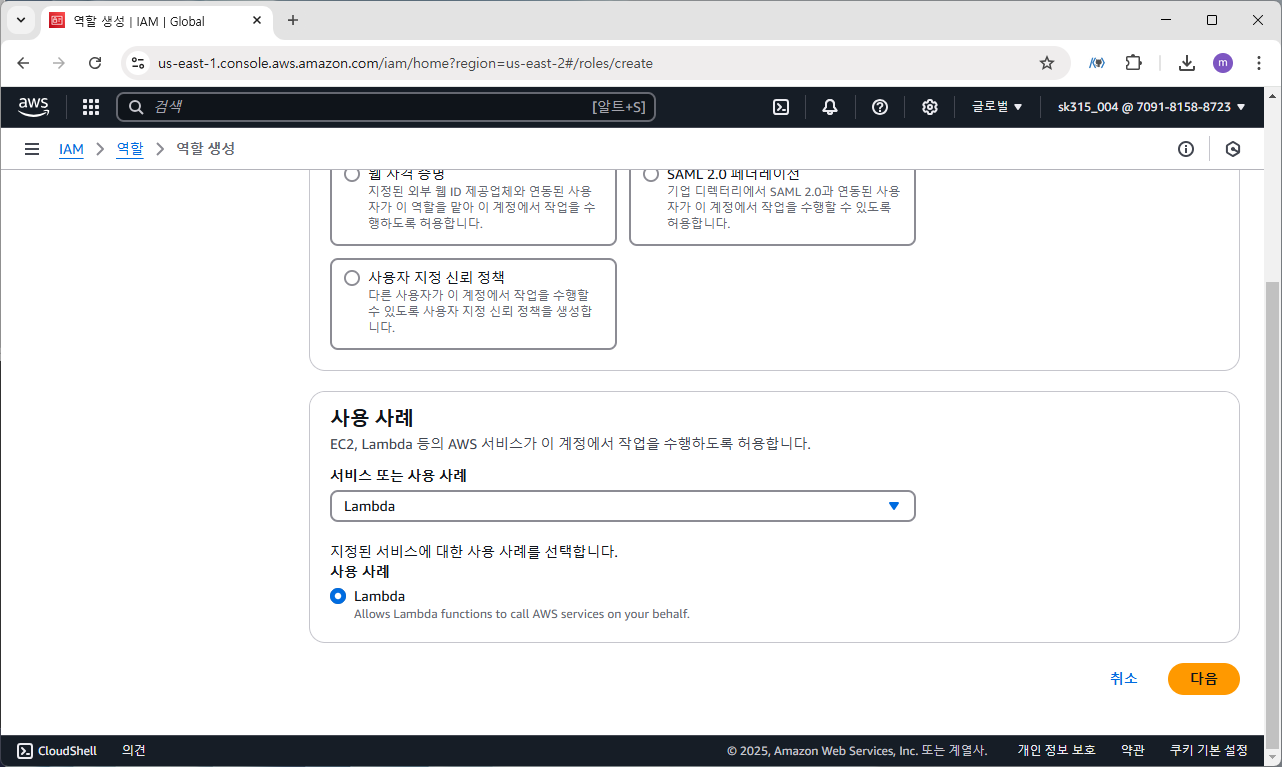
Task: Select the web identity radio option
Action: 352,174
